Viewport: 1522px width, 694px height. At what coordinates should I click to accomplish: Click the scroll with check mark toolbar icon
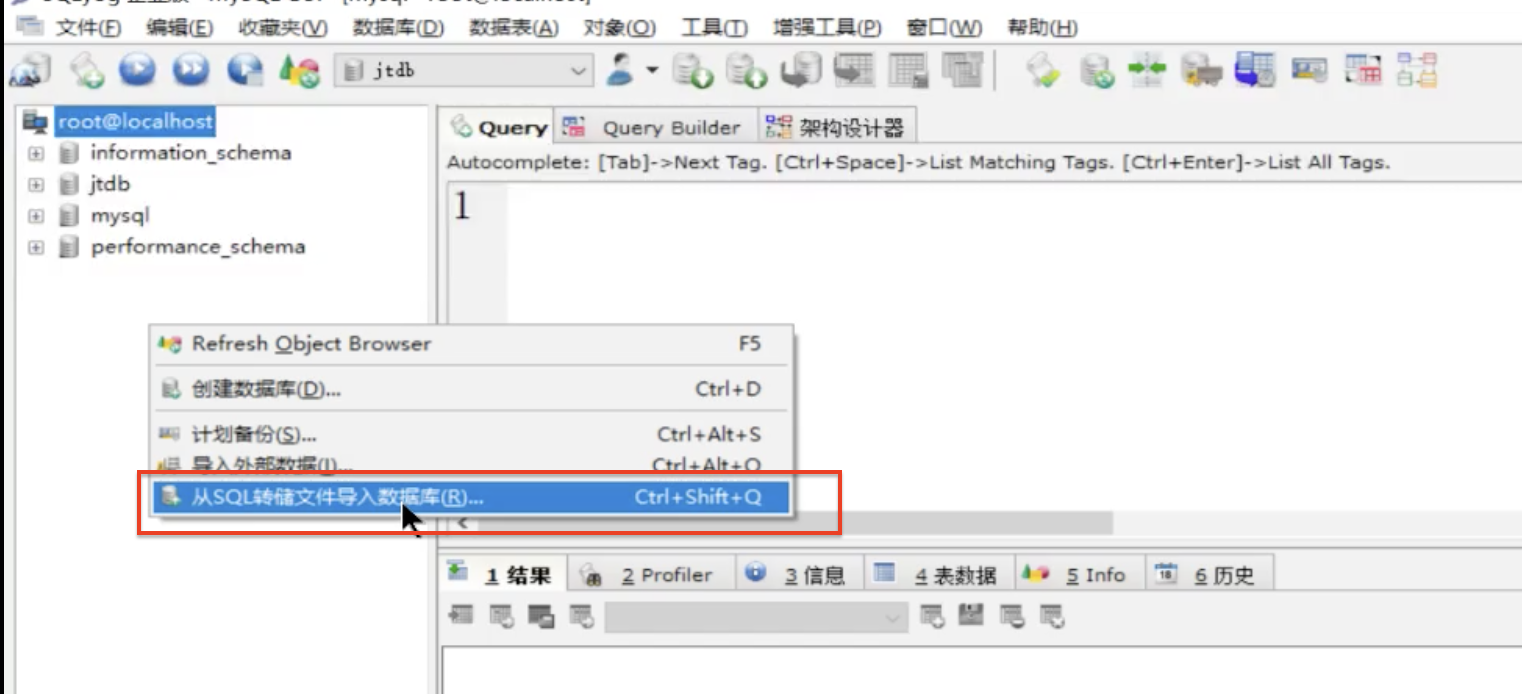point(1043,71)
